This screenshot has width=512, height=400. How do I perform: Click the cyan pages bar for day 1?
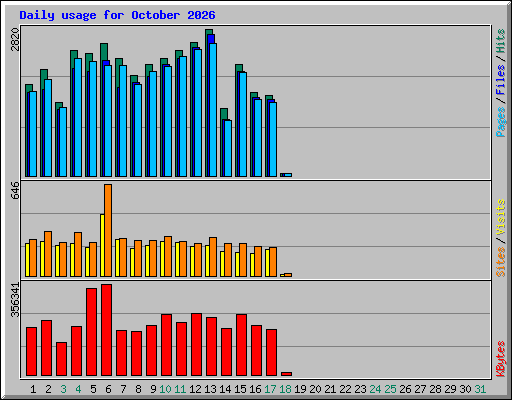click(33, 134)
